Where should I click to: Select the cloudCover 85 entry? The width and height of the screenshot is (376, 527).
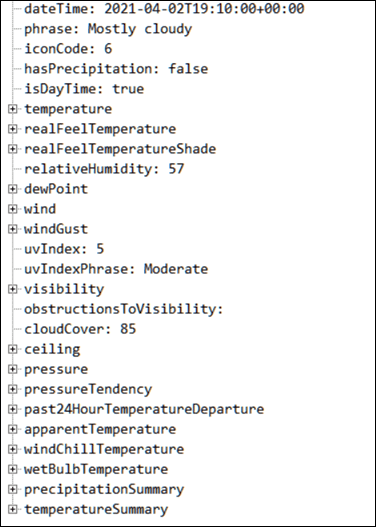(x=80, y=329)
